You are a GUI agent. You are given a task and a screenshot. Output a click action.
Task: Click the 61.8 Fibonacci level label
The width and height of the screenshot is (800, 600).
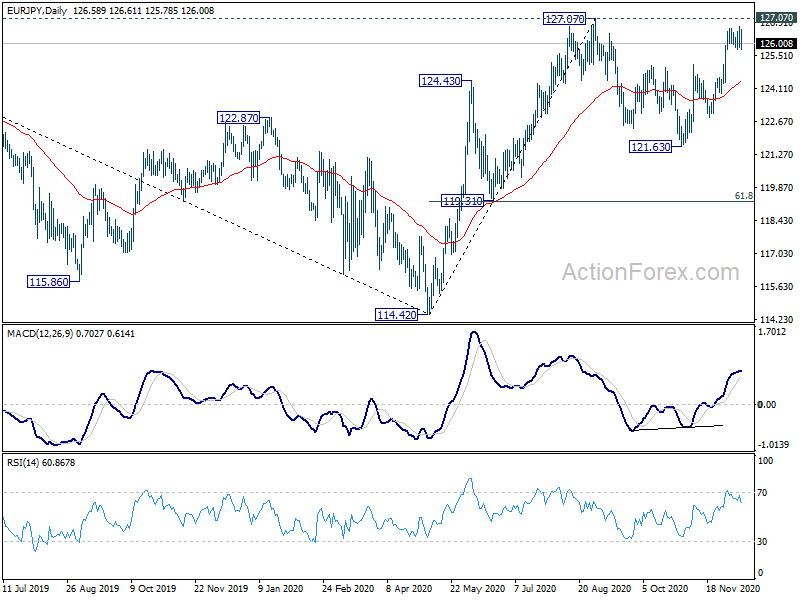(x=743, y=196)
